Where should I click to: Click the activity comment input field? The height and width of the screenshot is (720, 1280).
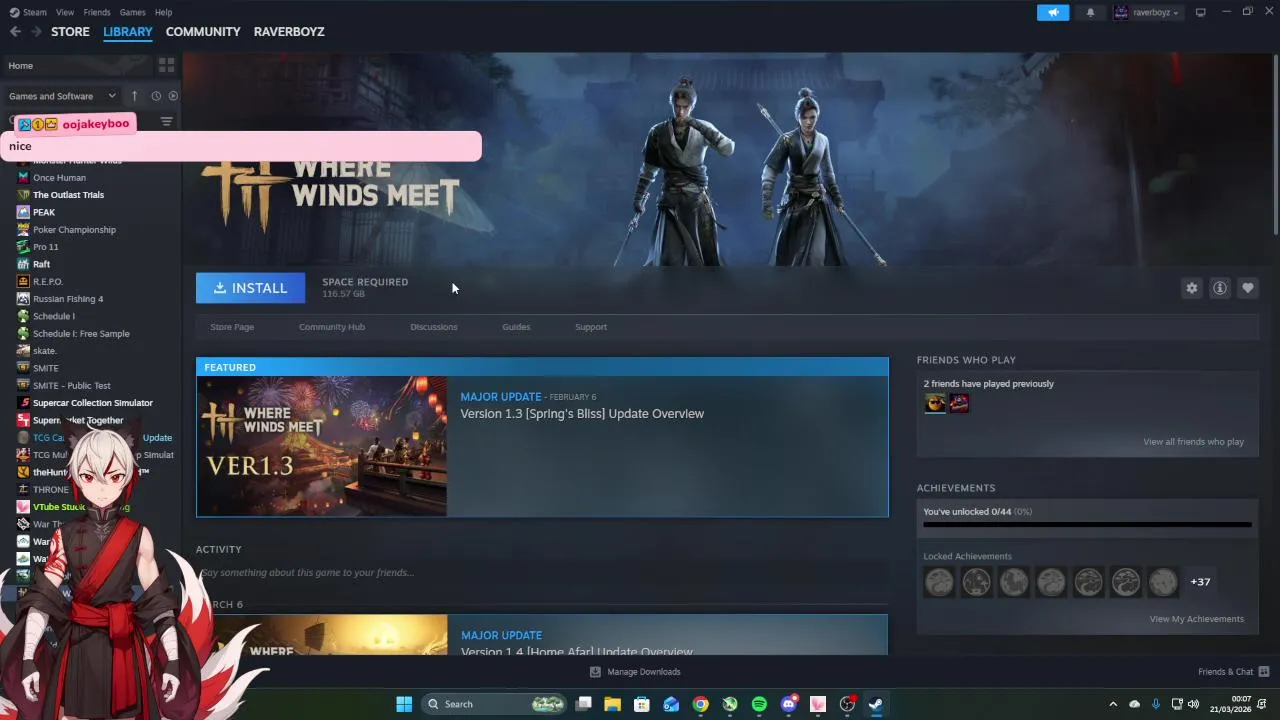click(541, 573)
